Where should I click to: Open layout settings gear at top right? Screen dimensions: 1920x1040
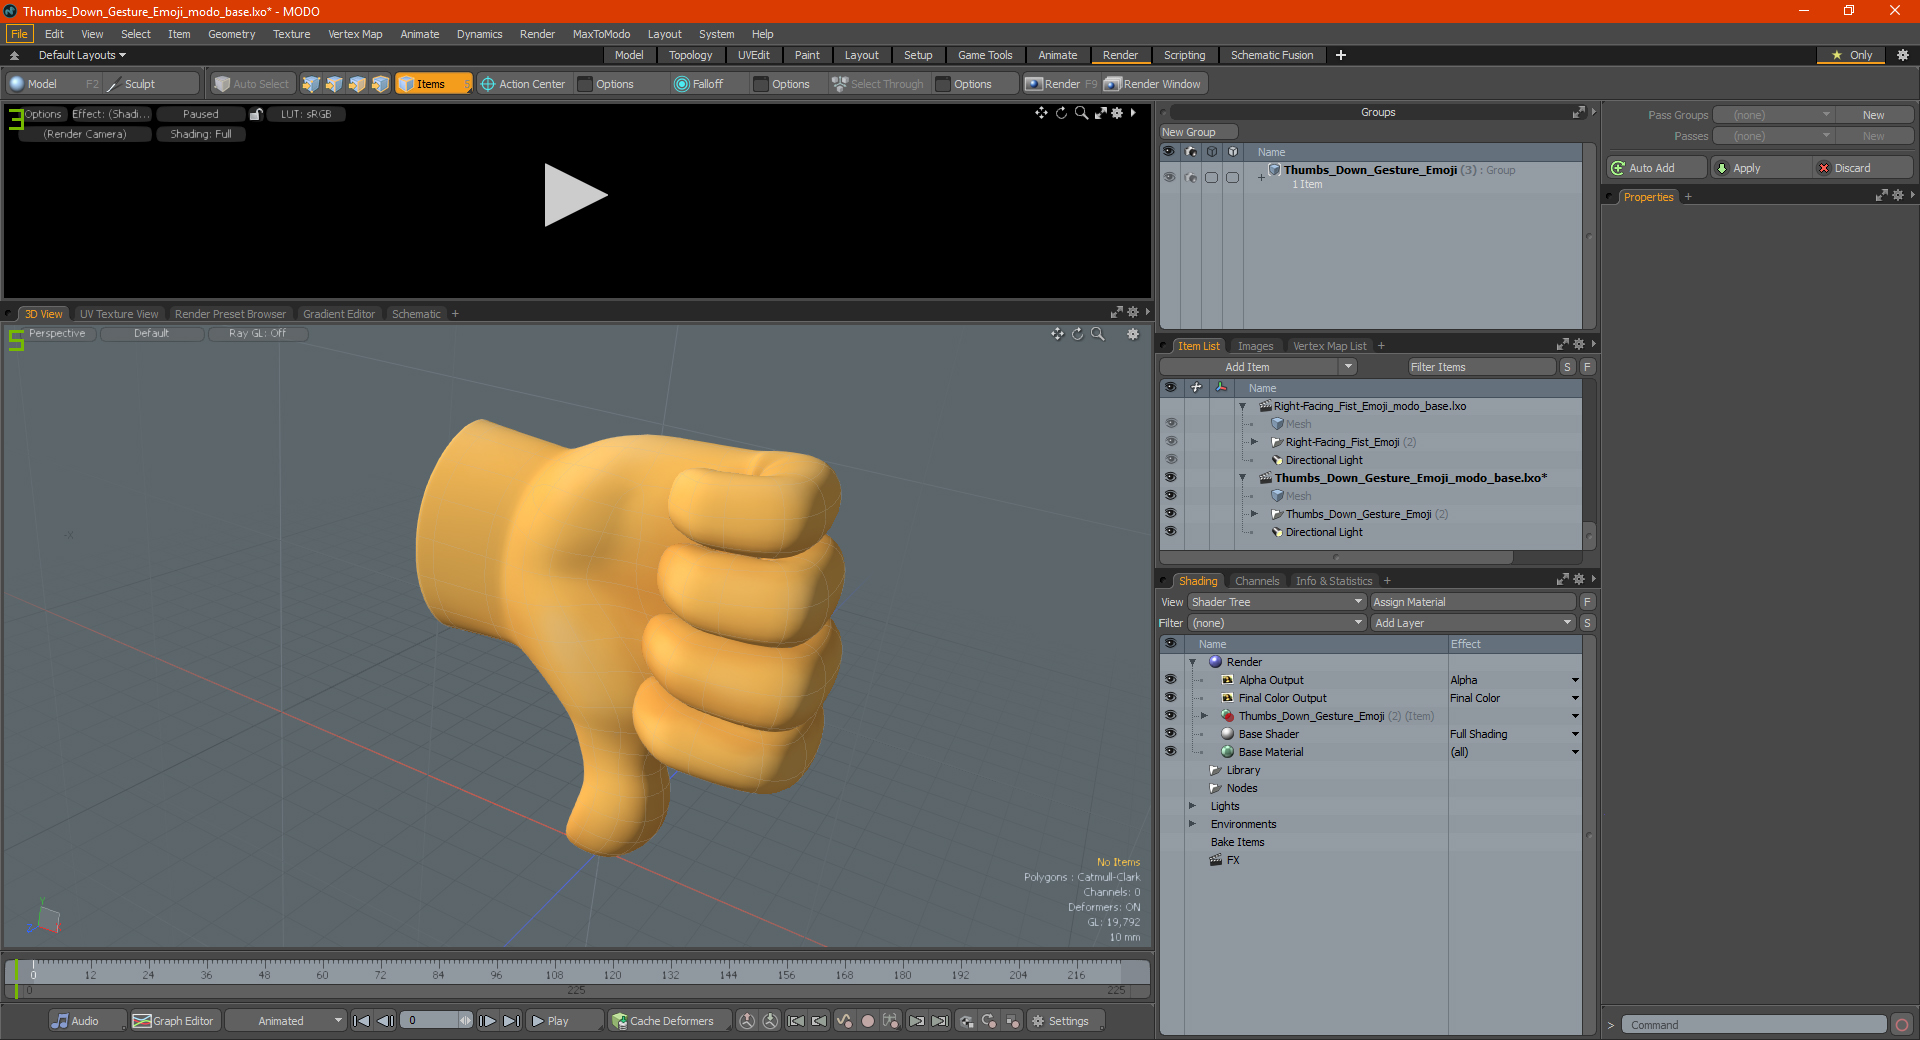click(1903, 55)
